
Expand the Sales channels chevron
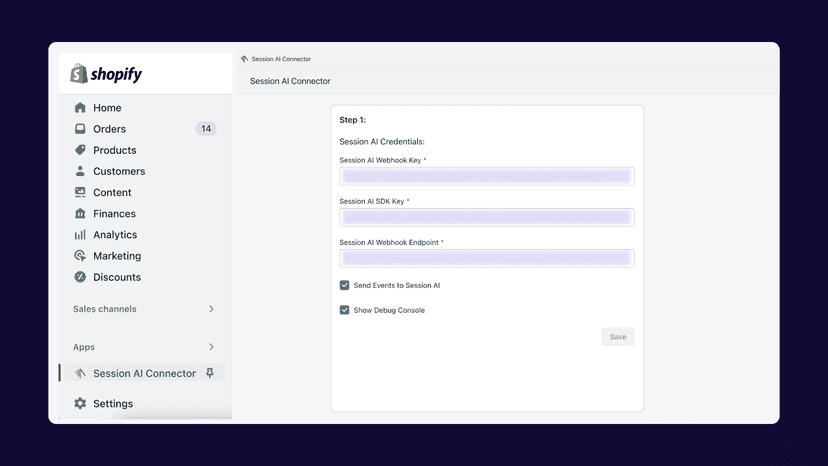click(211, 309)
